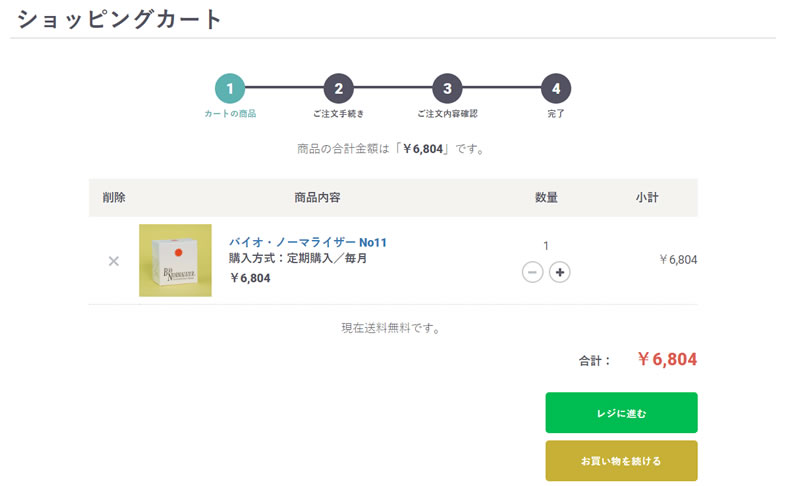Click the ご注文内容確認 step label
The image size is (800, 486).
point(447,114)
